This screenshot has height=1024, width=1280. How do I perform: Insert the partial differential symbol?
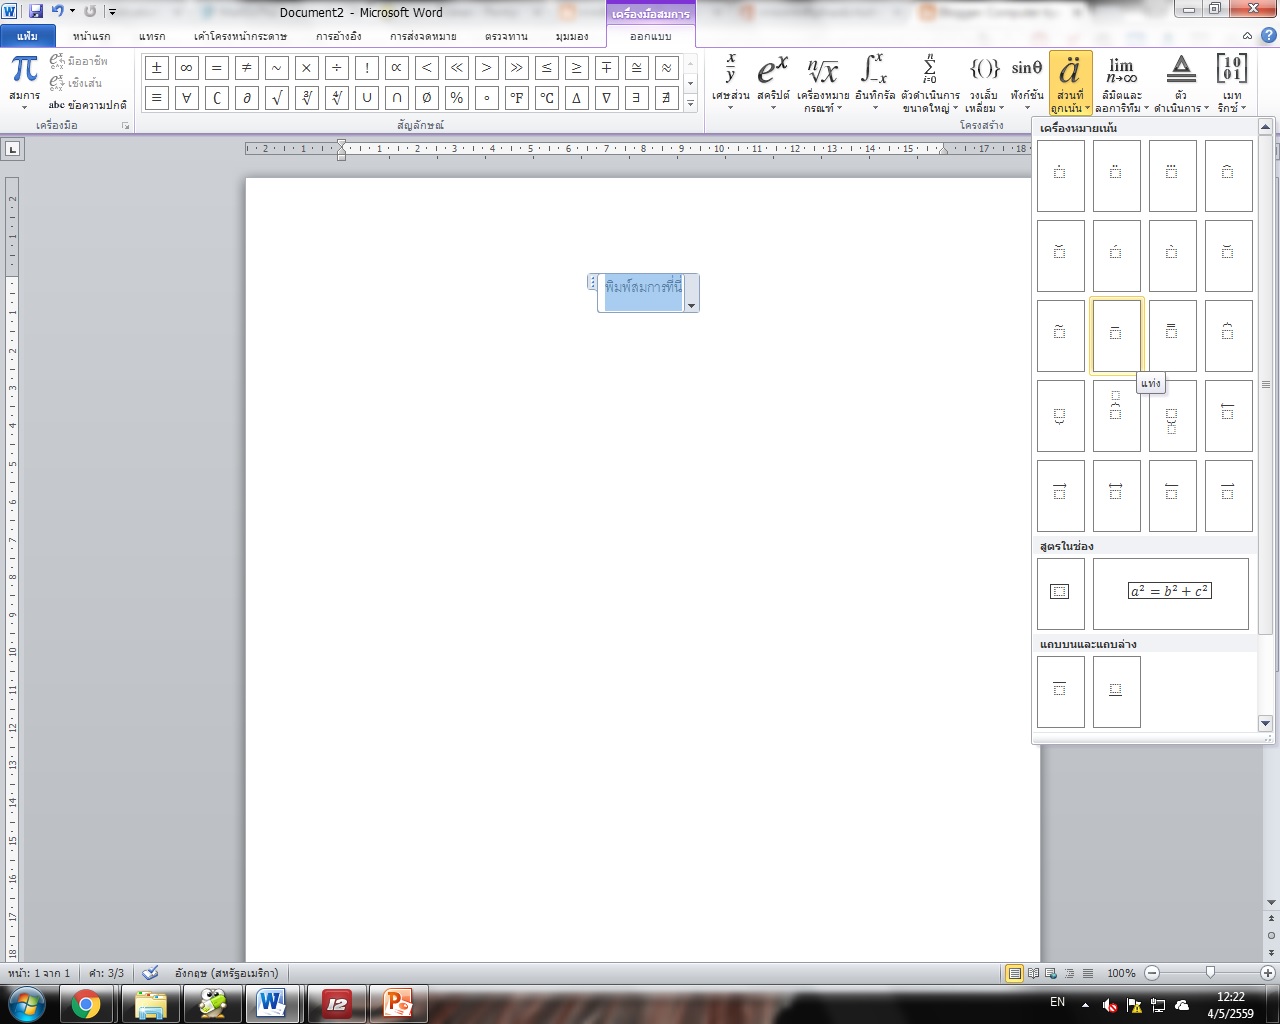tap(246, 98)
